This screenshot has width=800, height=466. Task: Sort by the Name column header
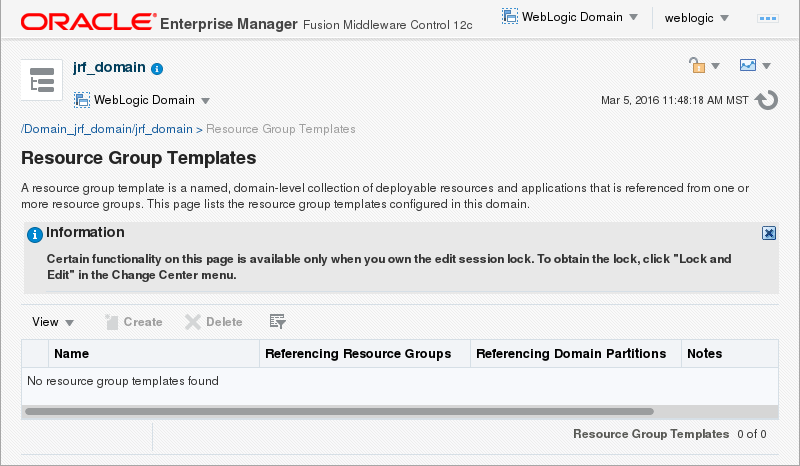tap(72, 353)
